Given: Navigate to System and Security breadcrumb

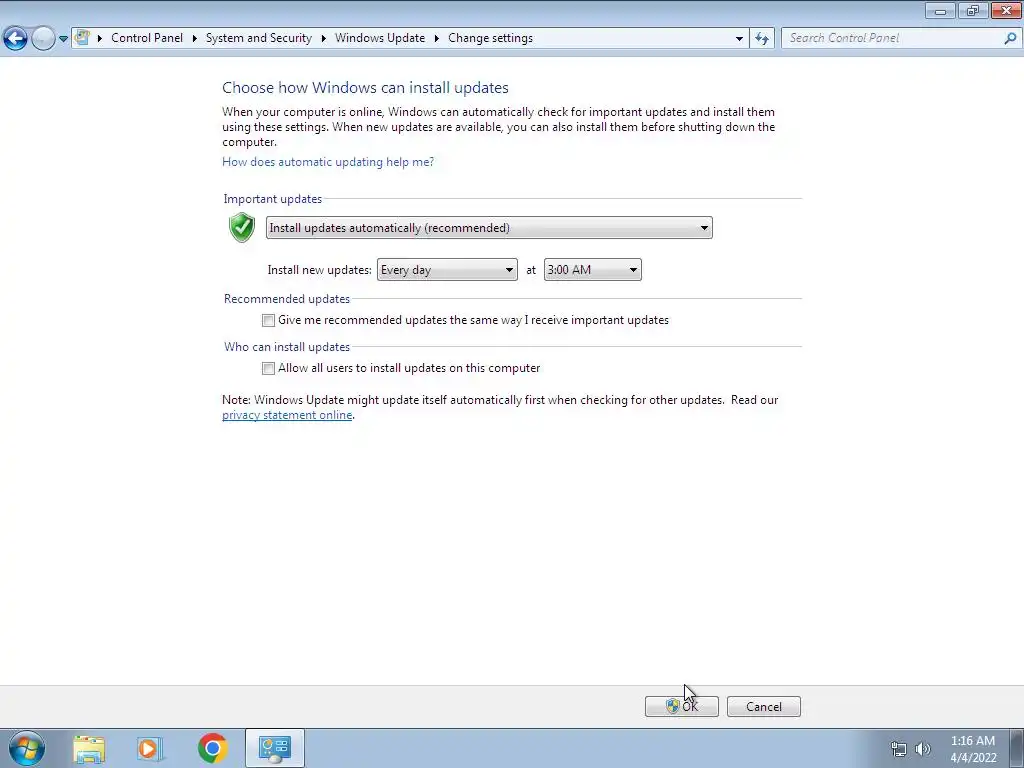Looking at the screenshot, I should point(259,38).
